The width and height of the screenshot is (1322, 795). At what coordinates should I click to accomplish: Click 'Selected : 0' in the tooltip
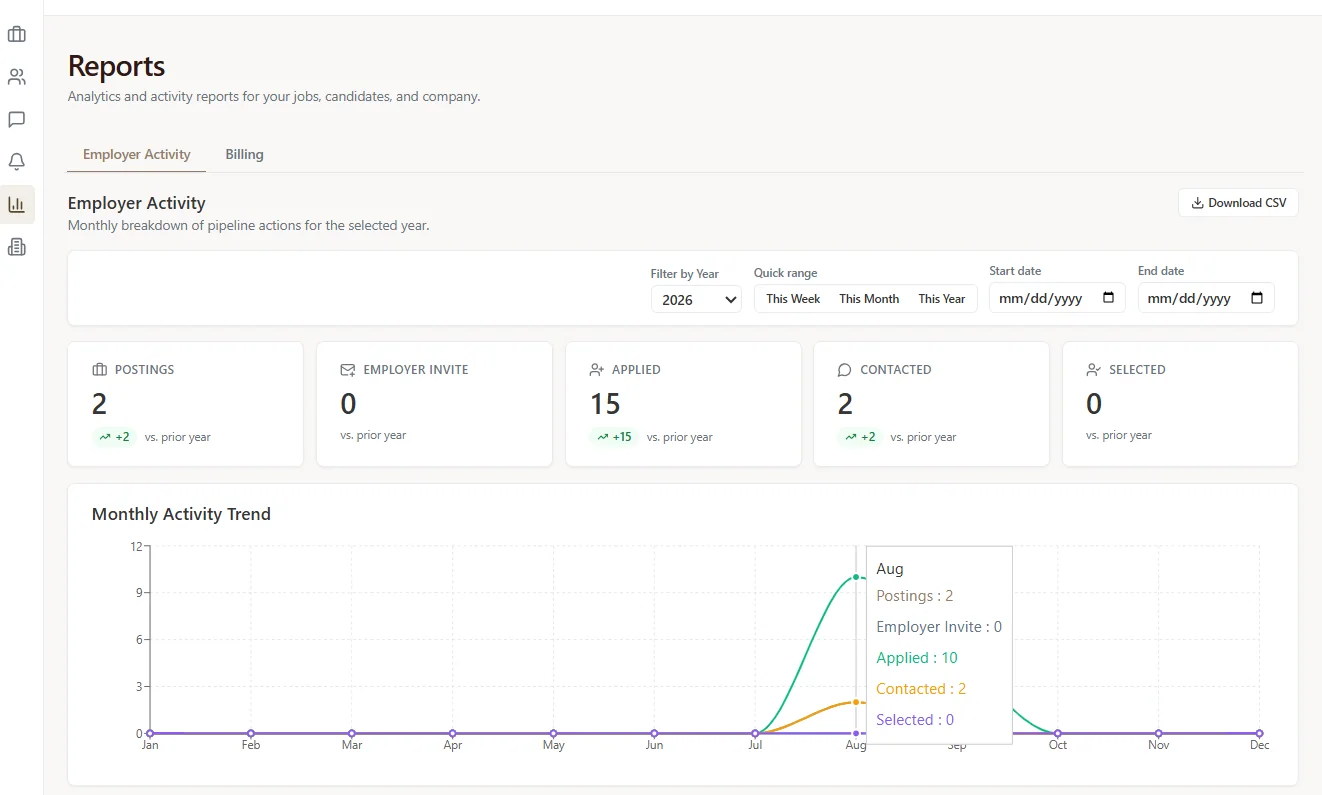pyautogui.click(x=915, y=720)
